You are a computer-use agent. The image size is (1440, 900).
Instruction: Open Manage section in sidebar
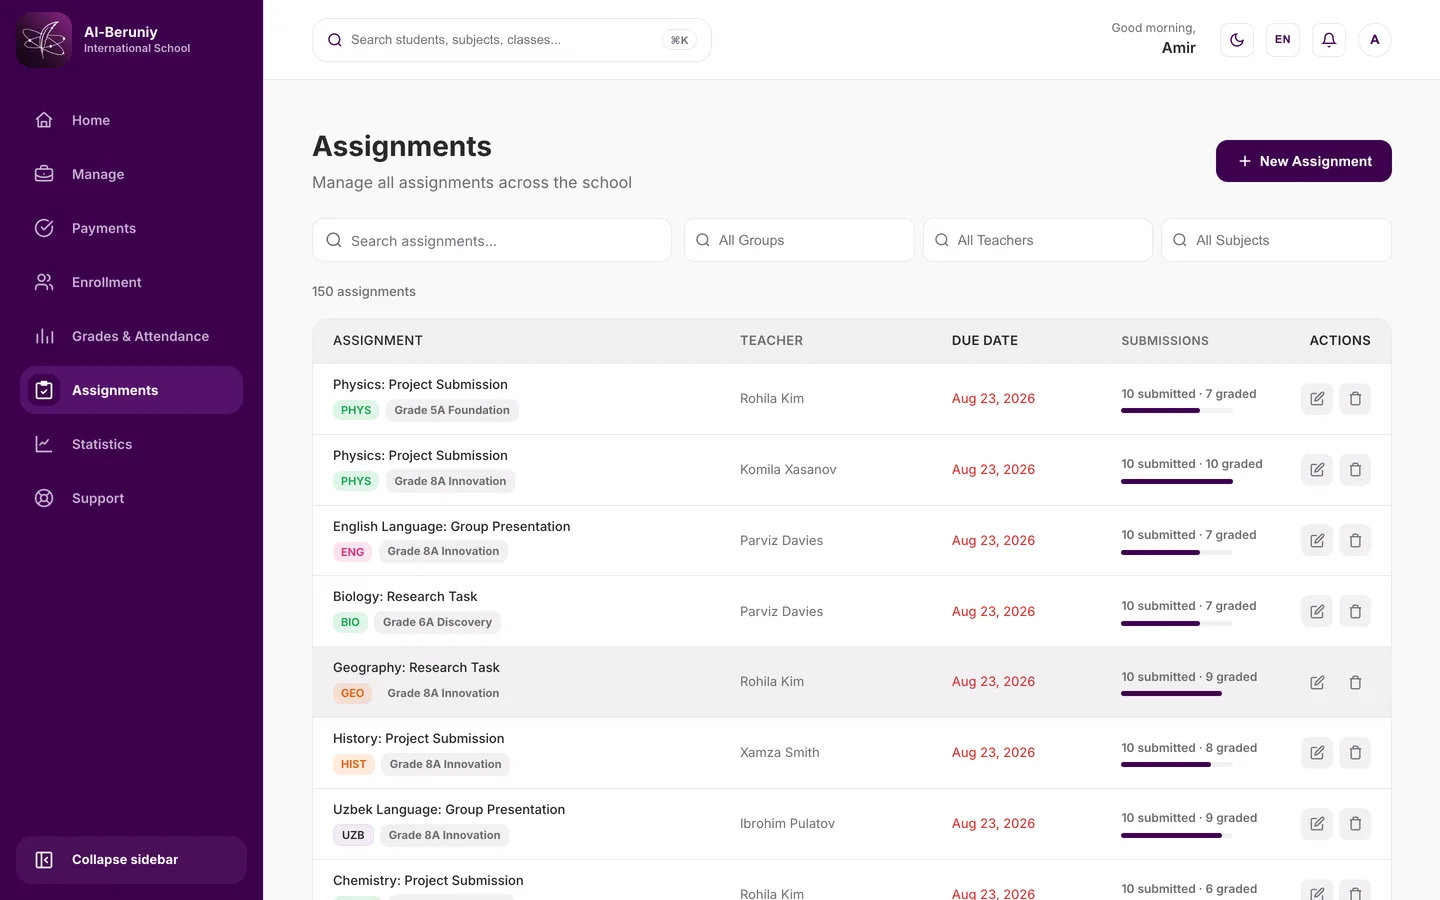(x=131, y=174)
